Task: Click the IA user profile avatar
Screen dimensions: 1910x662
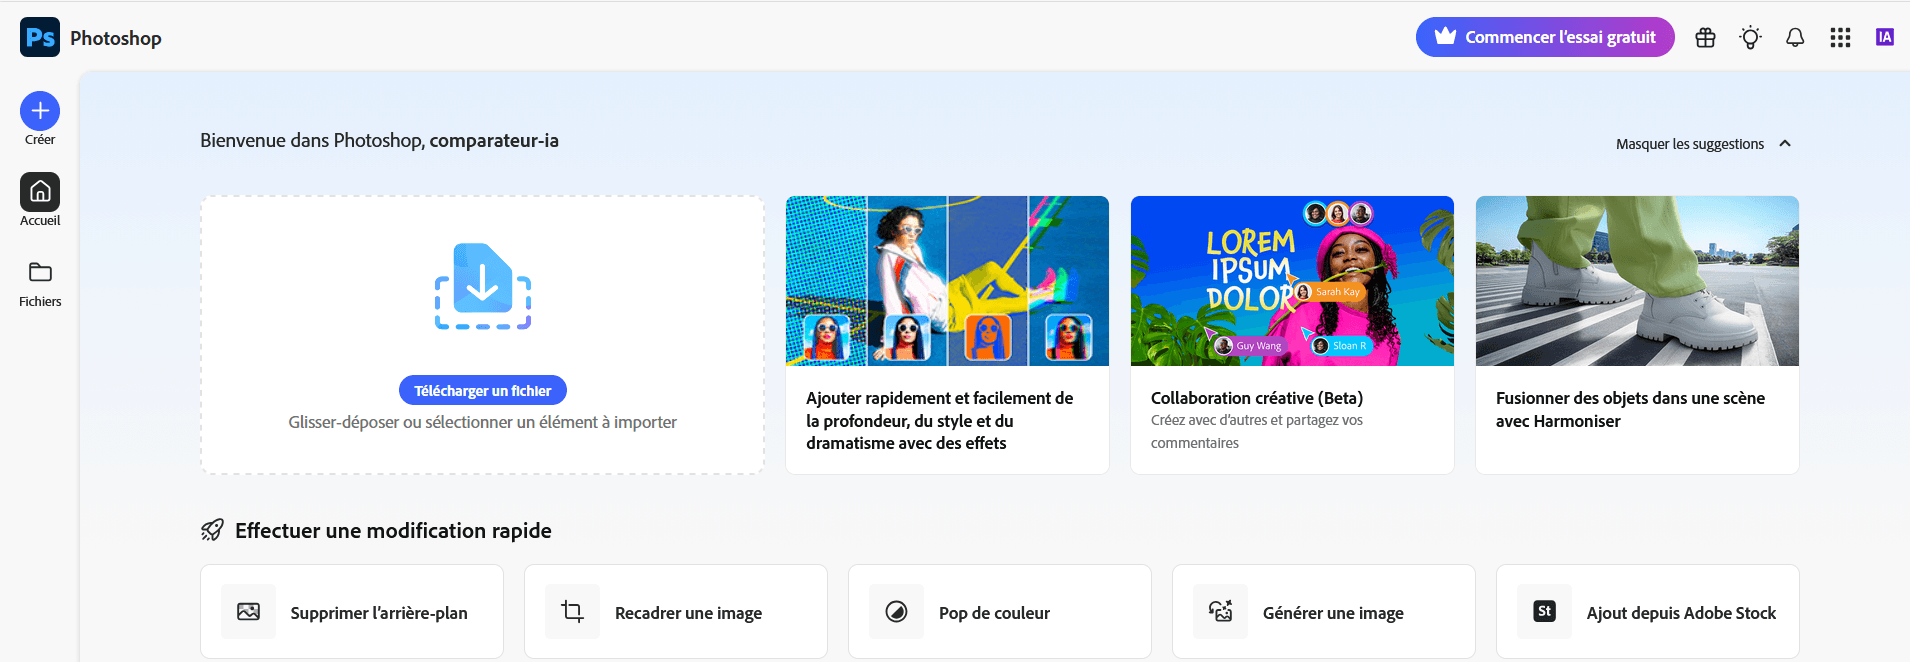Action: [x=1885, y=38]
